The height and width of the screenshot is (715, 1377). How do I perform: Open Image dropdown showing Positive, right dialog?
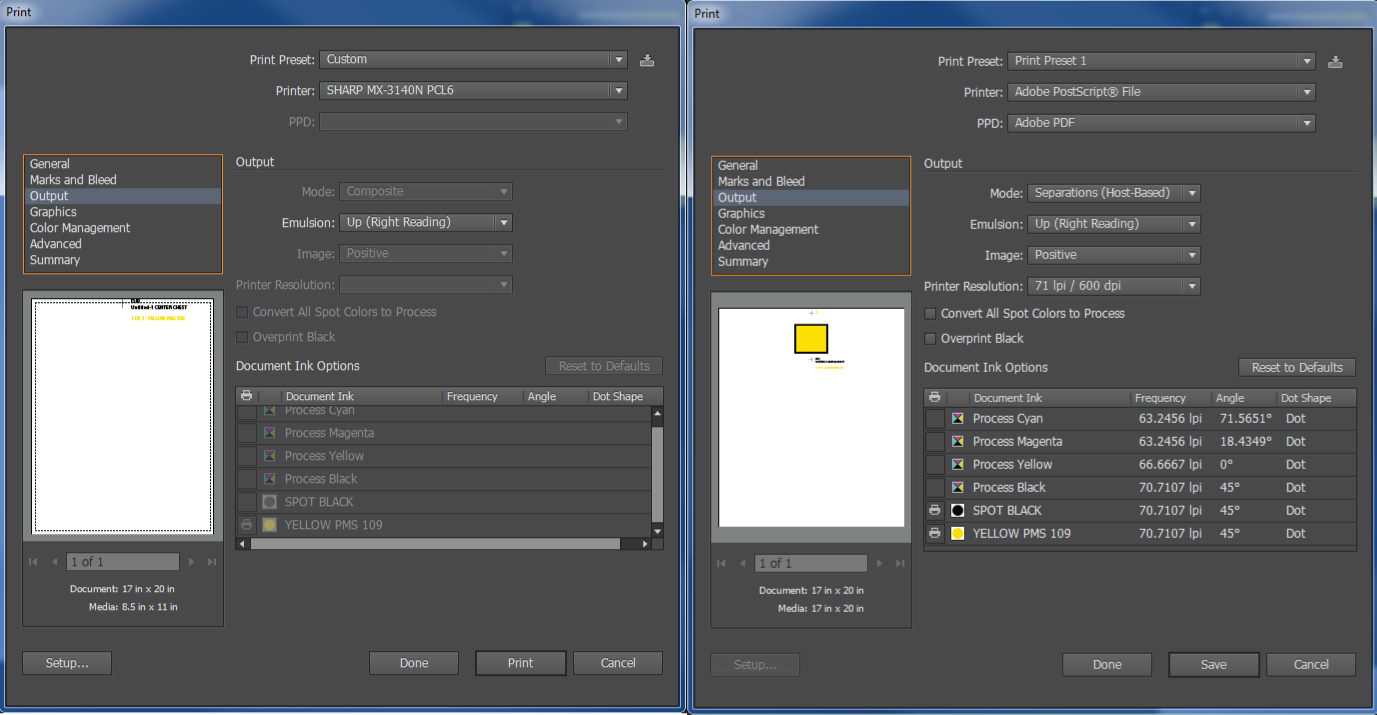coord(1114,255)
